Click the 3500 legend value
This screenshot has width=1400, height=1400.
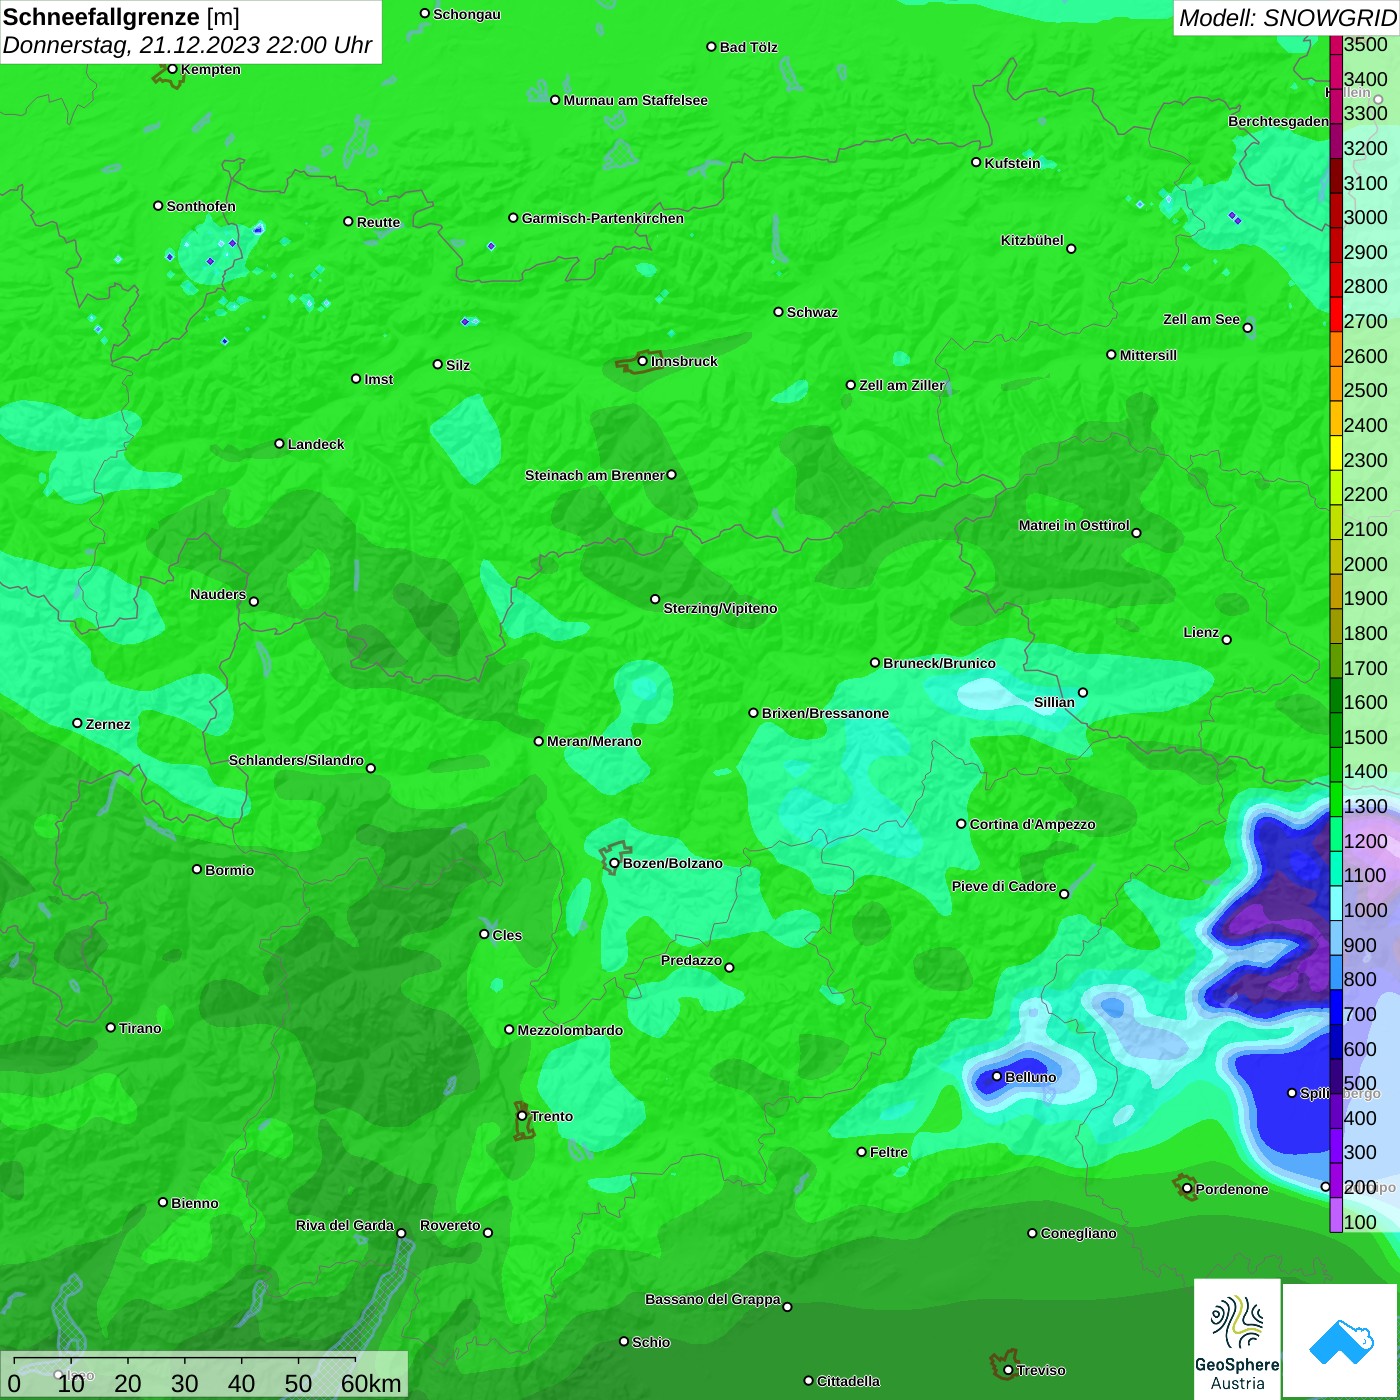point(1366,44)
